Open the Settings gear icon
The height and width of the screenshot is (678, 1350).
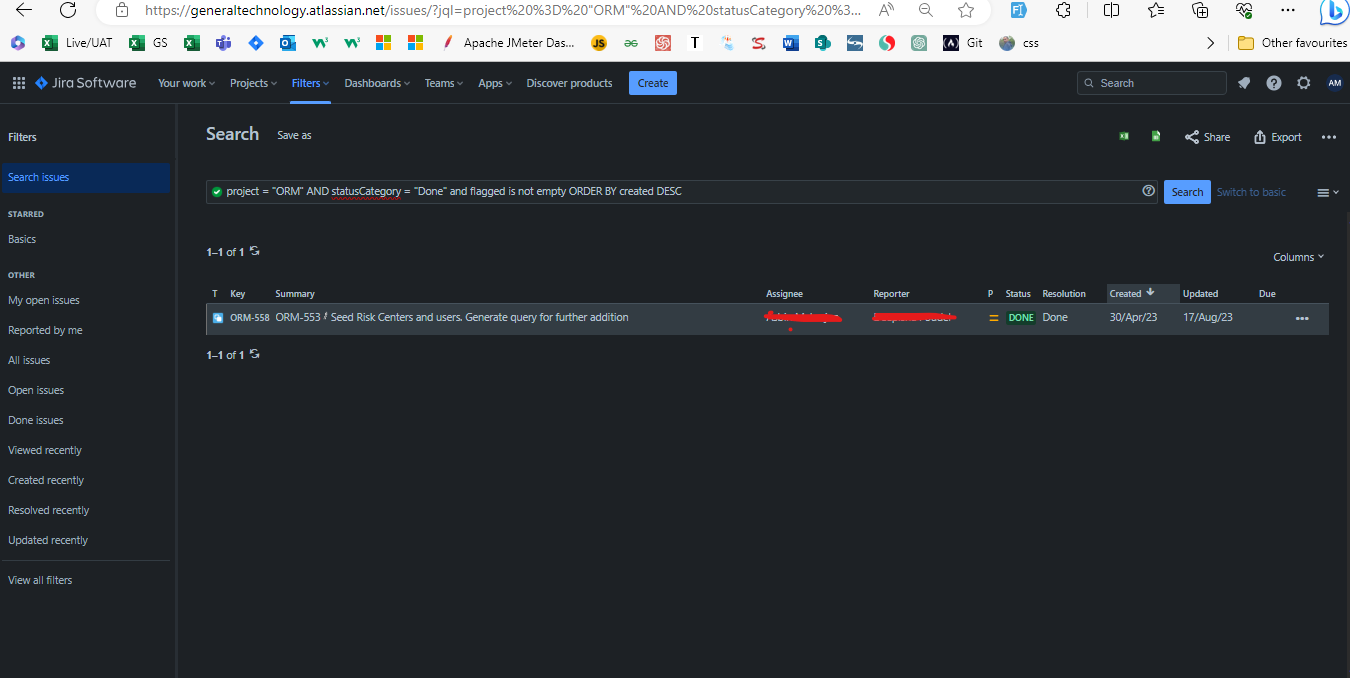pyautogui.click(x=1303, y=83)
